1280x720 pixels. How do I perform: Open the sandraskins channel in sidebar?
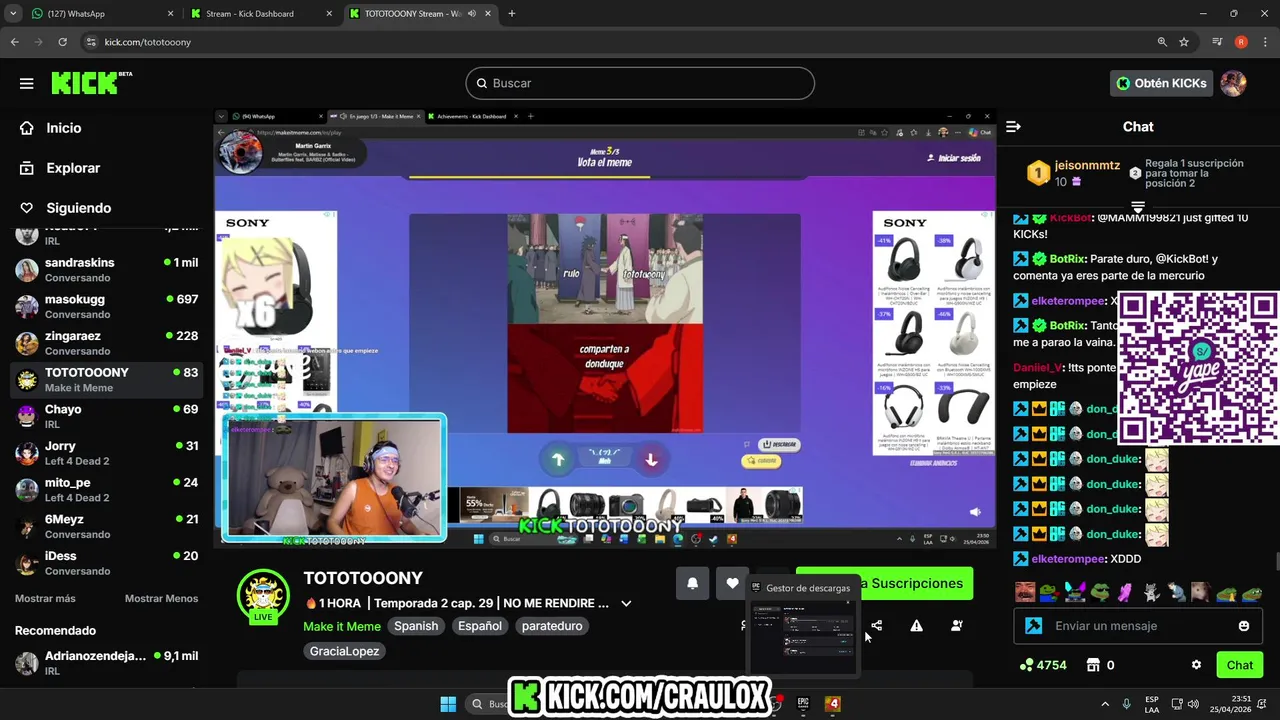[107, 269]
